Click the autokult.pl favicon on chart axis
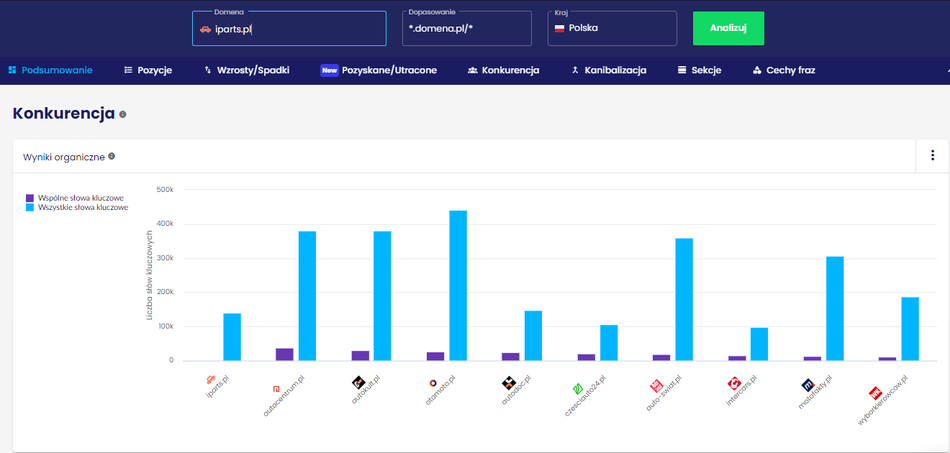 [358, 382]
